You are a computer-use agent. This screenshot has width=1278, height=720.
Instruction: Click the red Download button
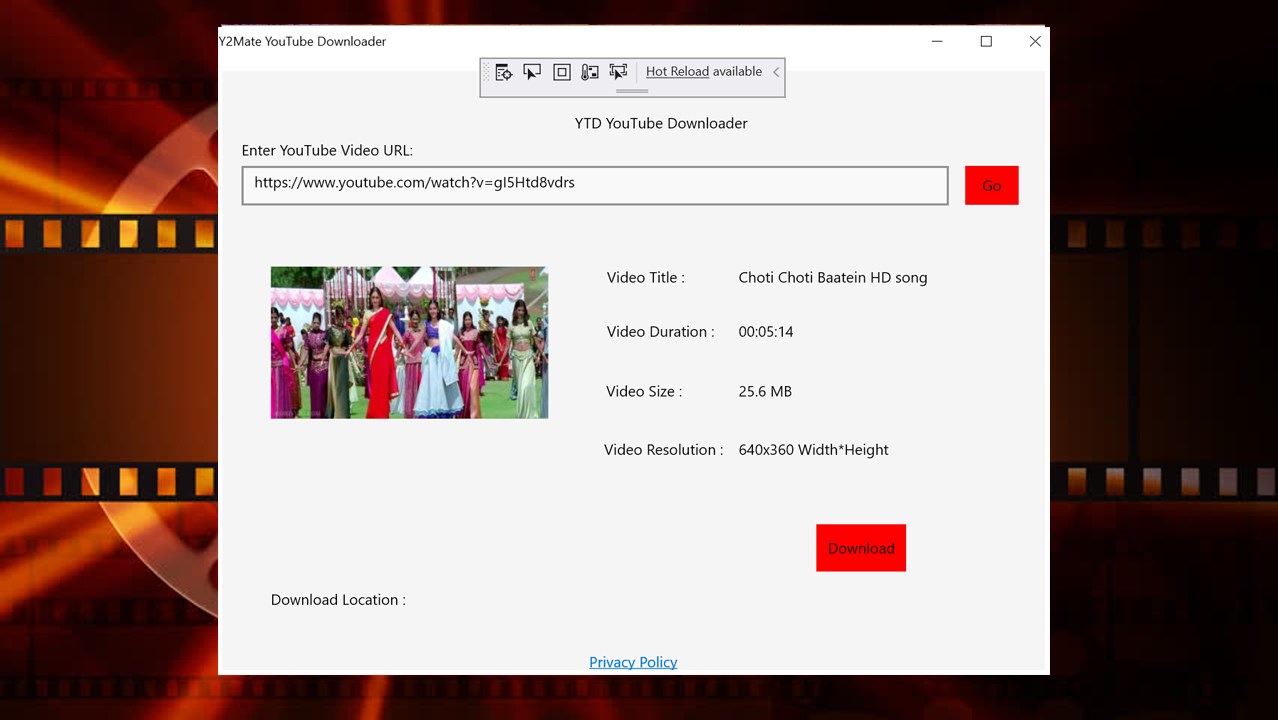[x=861, y=548]
